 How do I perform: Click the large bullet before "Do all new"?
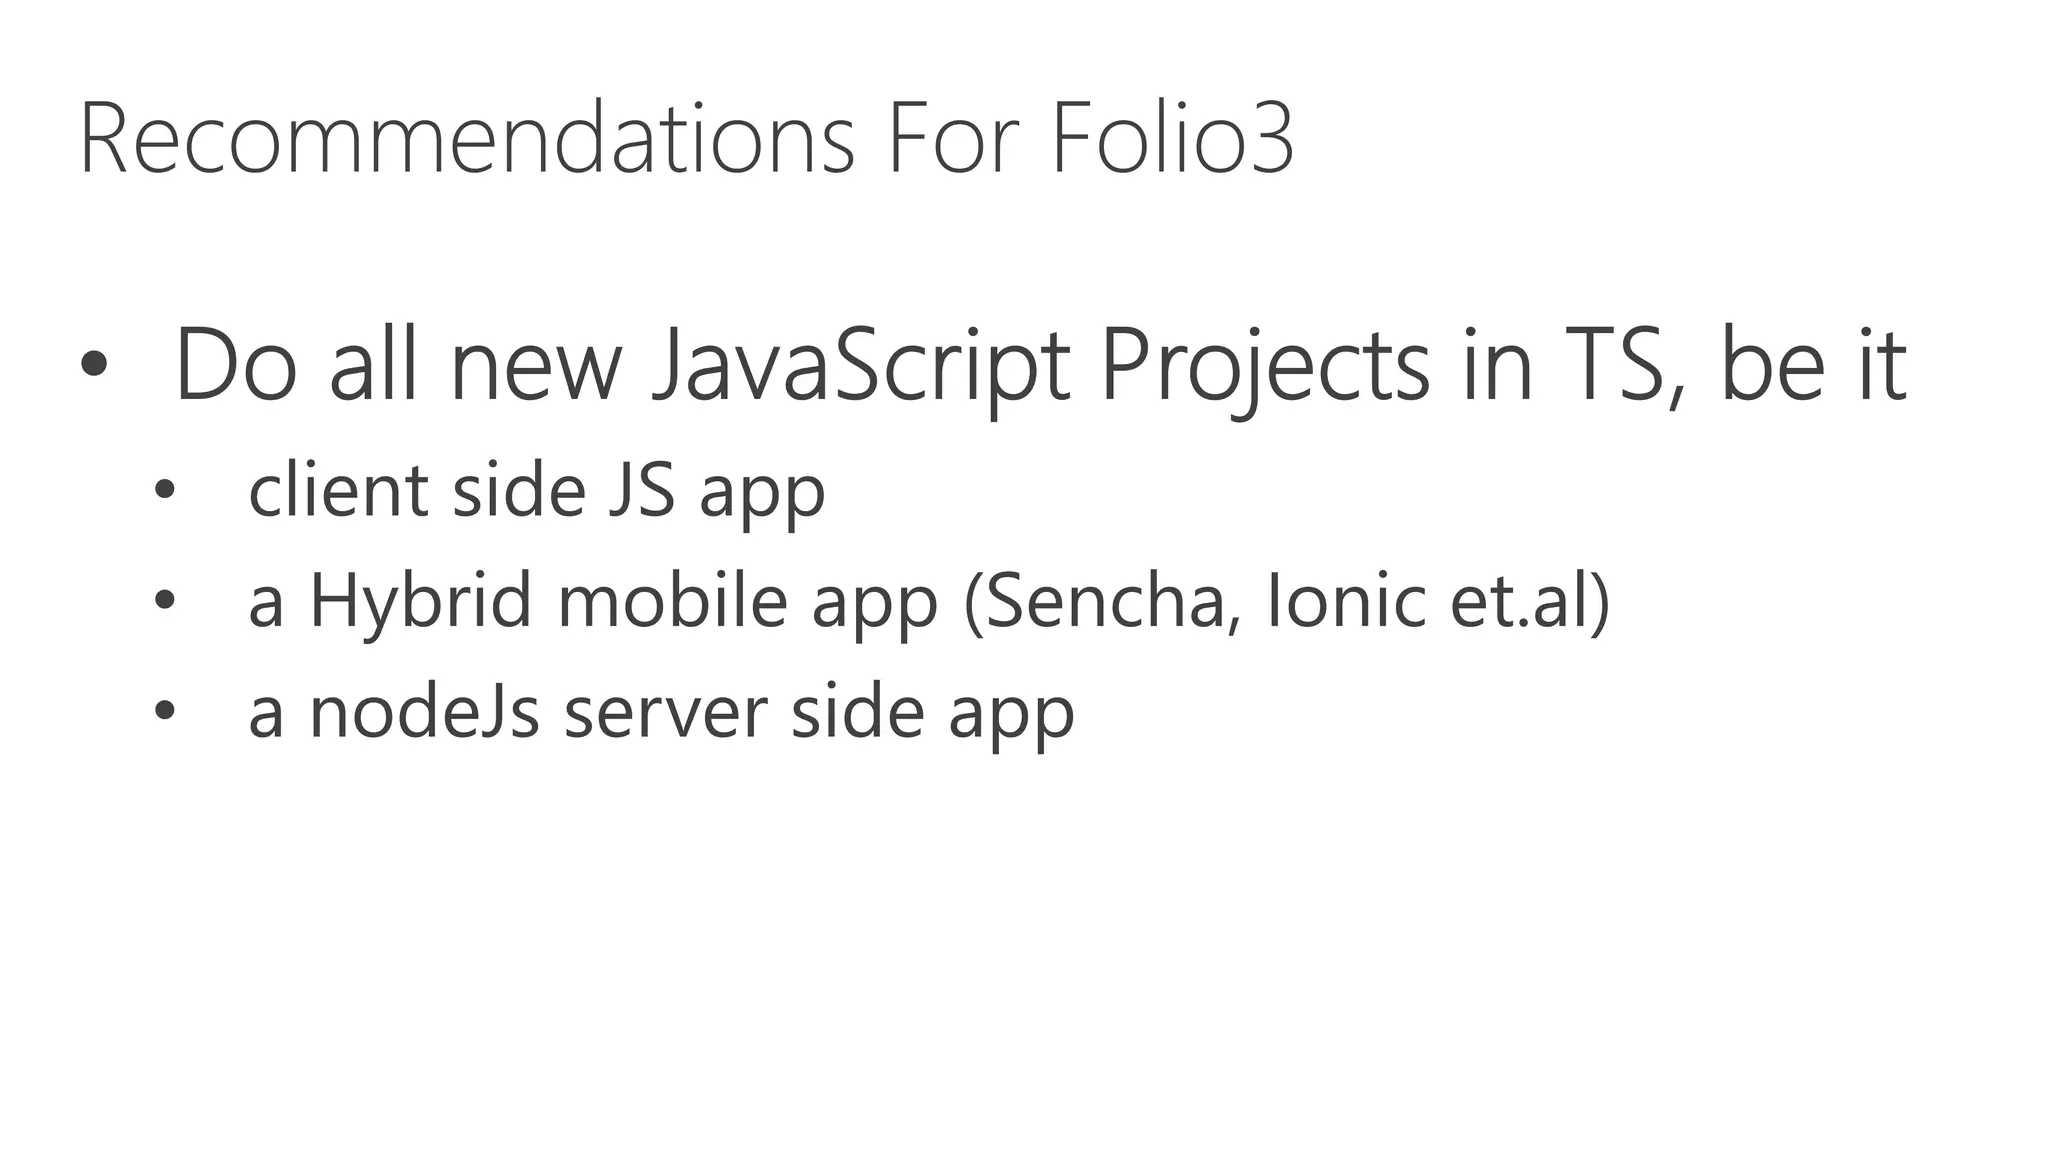pos(94,364)
